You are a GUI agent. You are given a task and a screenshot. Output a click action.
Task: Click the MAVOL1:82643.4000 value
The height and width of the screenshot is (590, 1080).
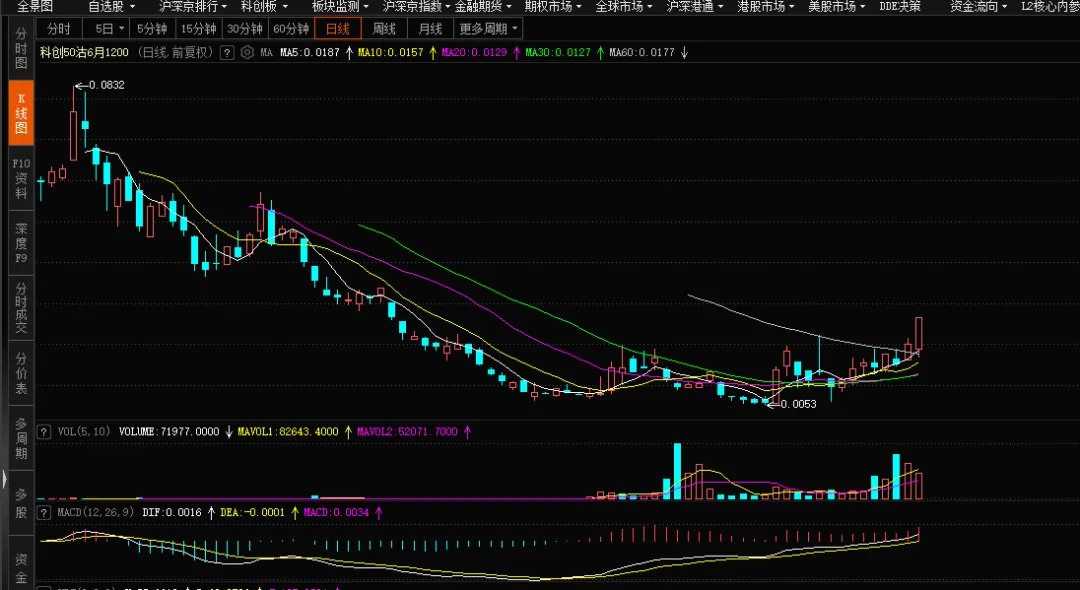point(288,432)
